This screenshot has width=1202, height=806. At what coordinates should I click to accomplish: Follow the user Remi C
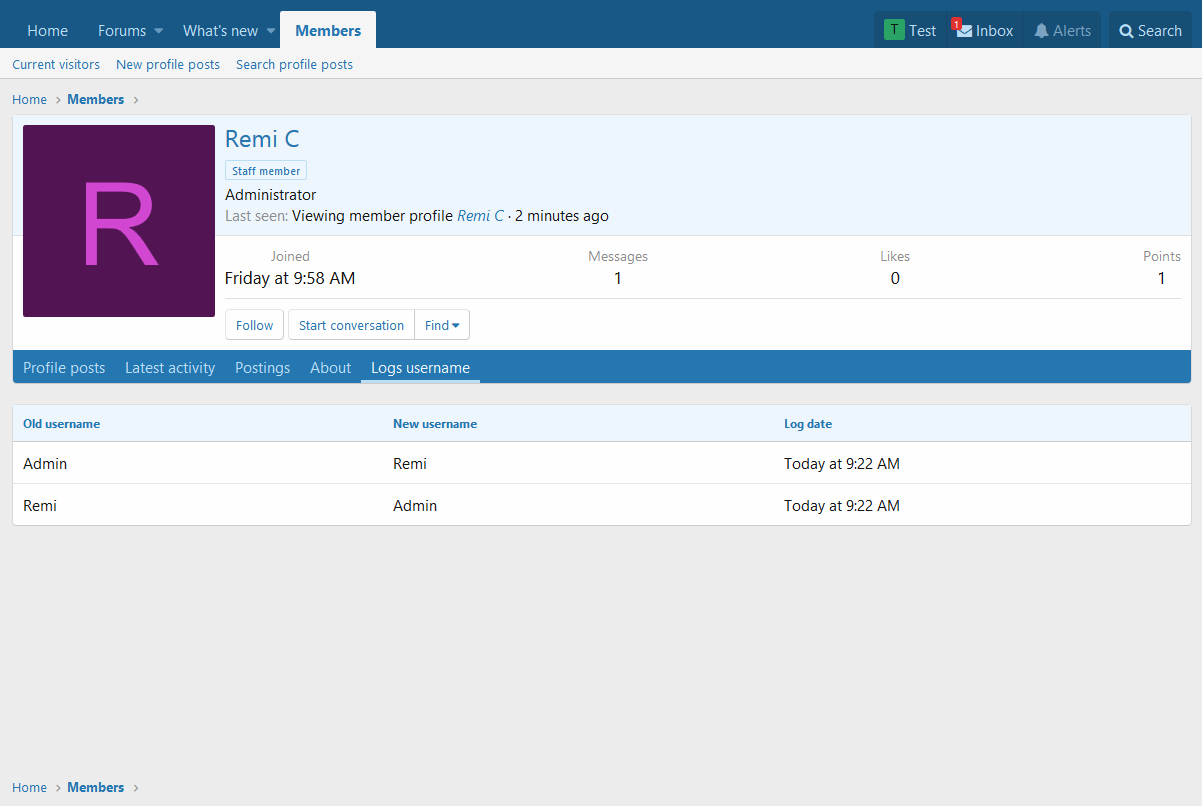click(254, 325)
